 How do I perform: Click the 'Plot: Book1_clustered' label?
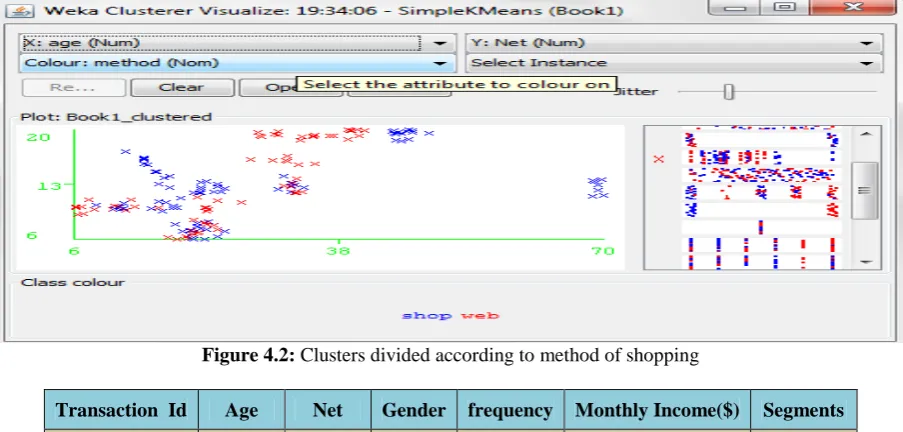click(116, 117)
